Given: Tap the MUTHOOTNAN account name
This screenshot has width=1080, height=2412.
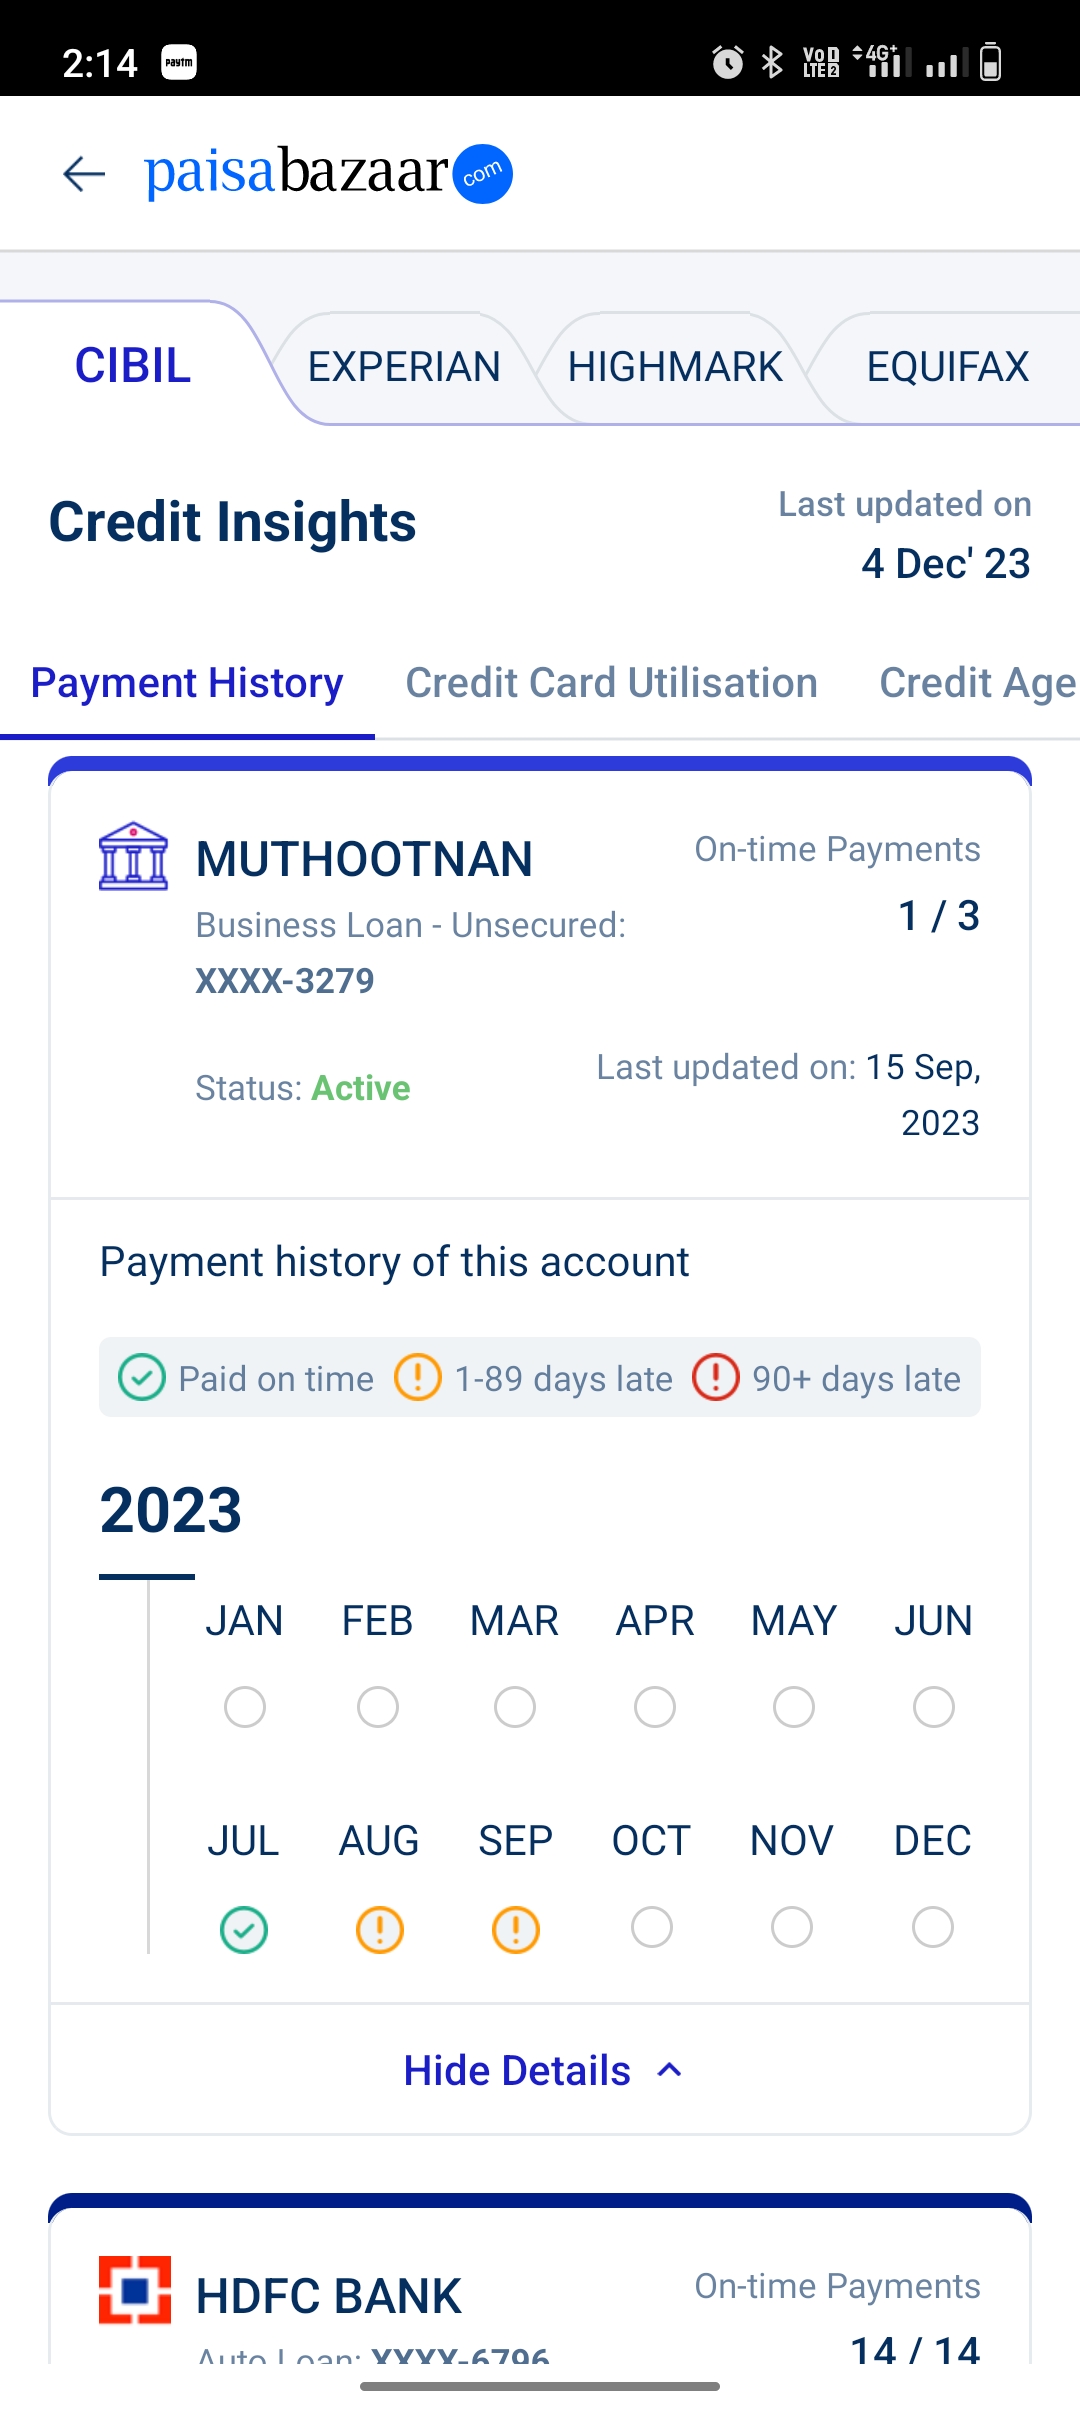Looking at the screenshot, I should tap(364, 859).
